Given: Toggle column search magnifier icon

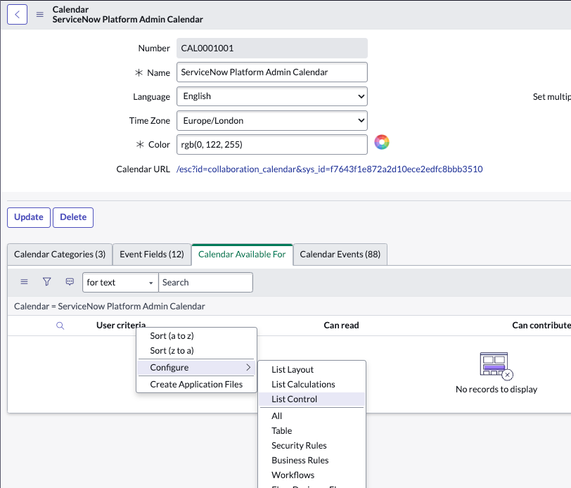Looking at the screenshot, I should coord(60,326).
